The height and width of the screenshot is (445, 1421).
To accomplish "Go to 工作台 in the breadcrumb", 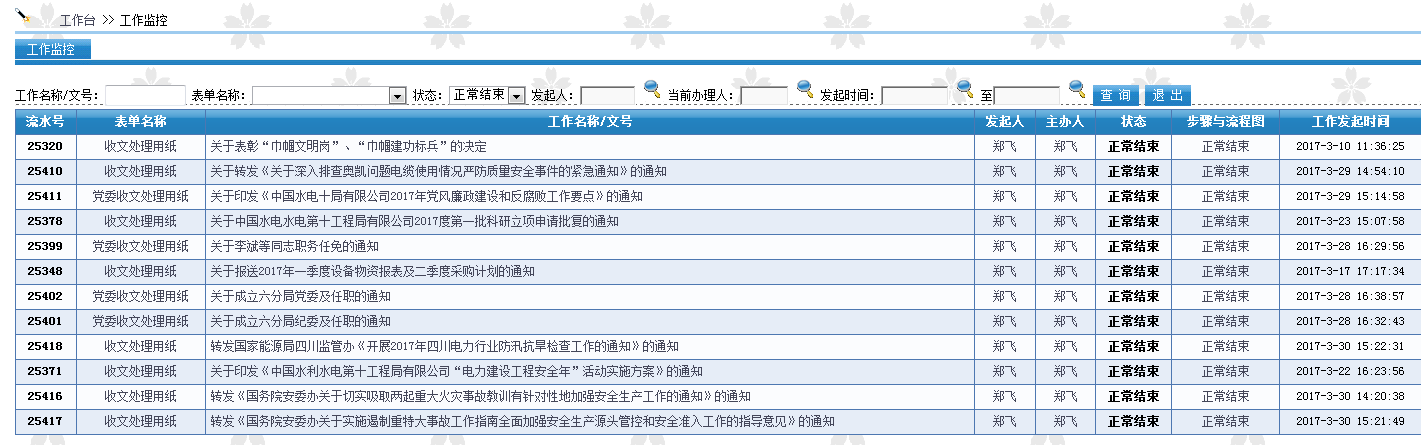I will coord(77,20).
